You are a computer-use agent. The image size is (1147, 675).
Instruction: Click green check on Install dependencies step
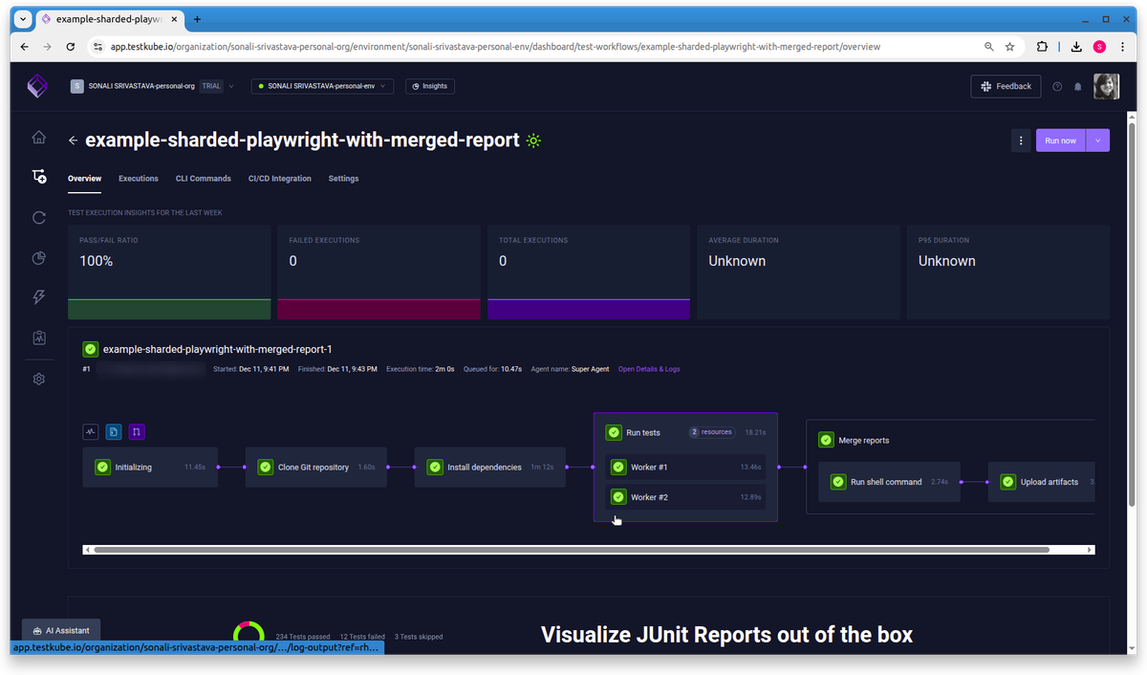[435, 467]
